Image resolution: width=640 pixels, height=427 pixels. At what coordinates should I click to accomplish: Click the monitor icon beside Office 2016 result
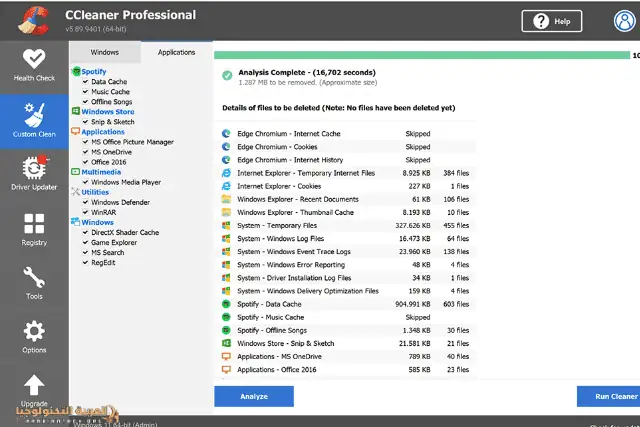[x=226, y=369]
